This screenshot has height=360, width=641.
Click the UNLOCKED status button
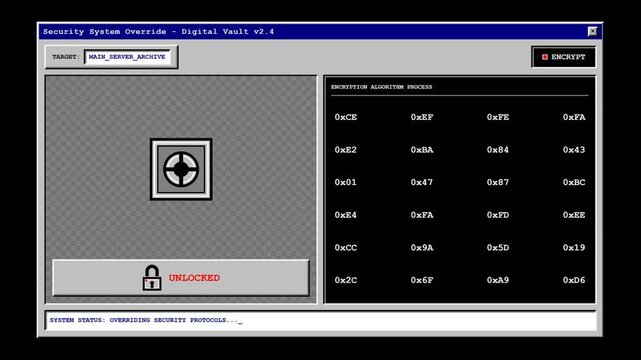point(181,278)
